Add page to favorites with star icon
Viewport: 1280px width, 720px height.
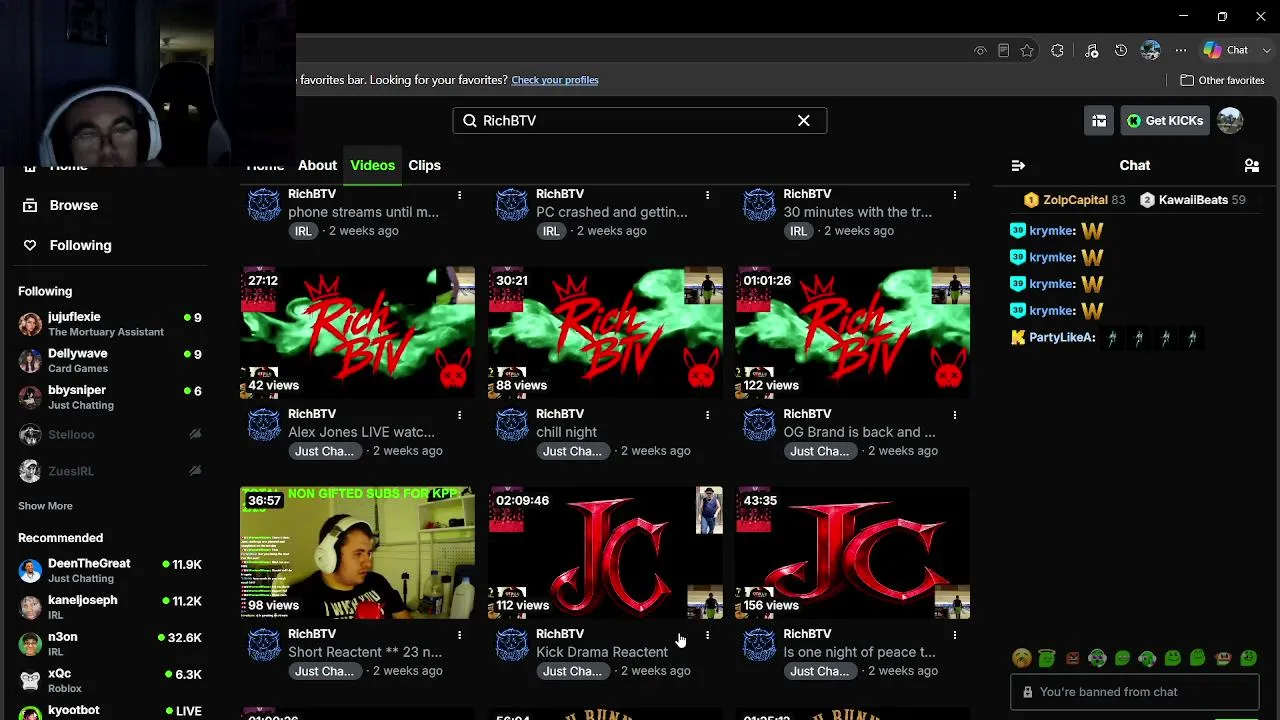1027,51
